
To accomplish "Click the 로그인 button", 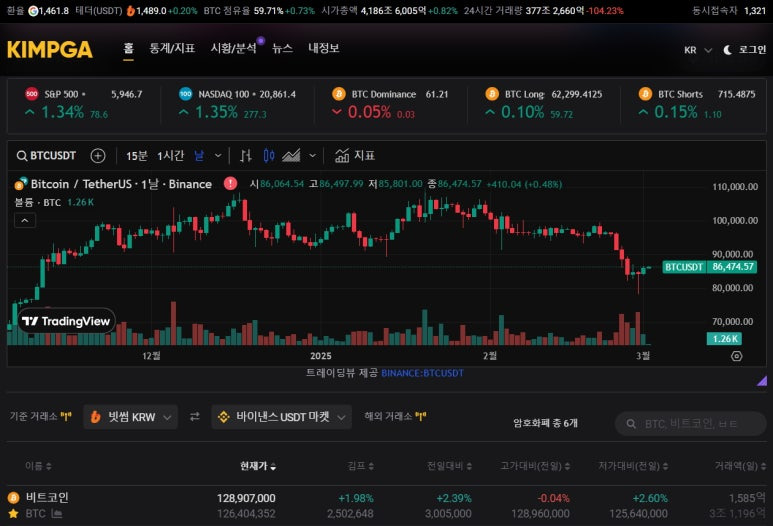I will point(752,50).
